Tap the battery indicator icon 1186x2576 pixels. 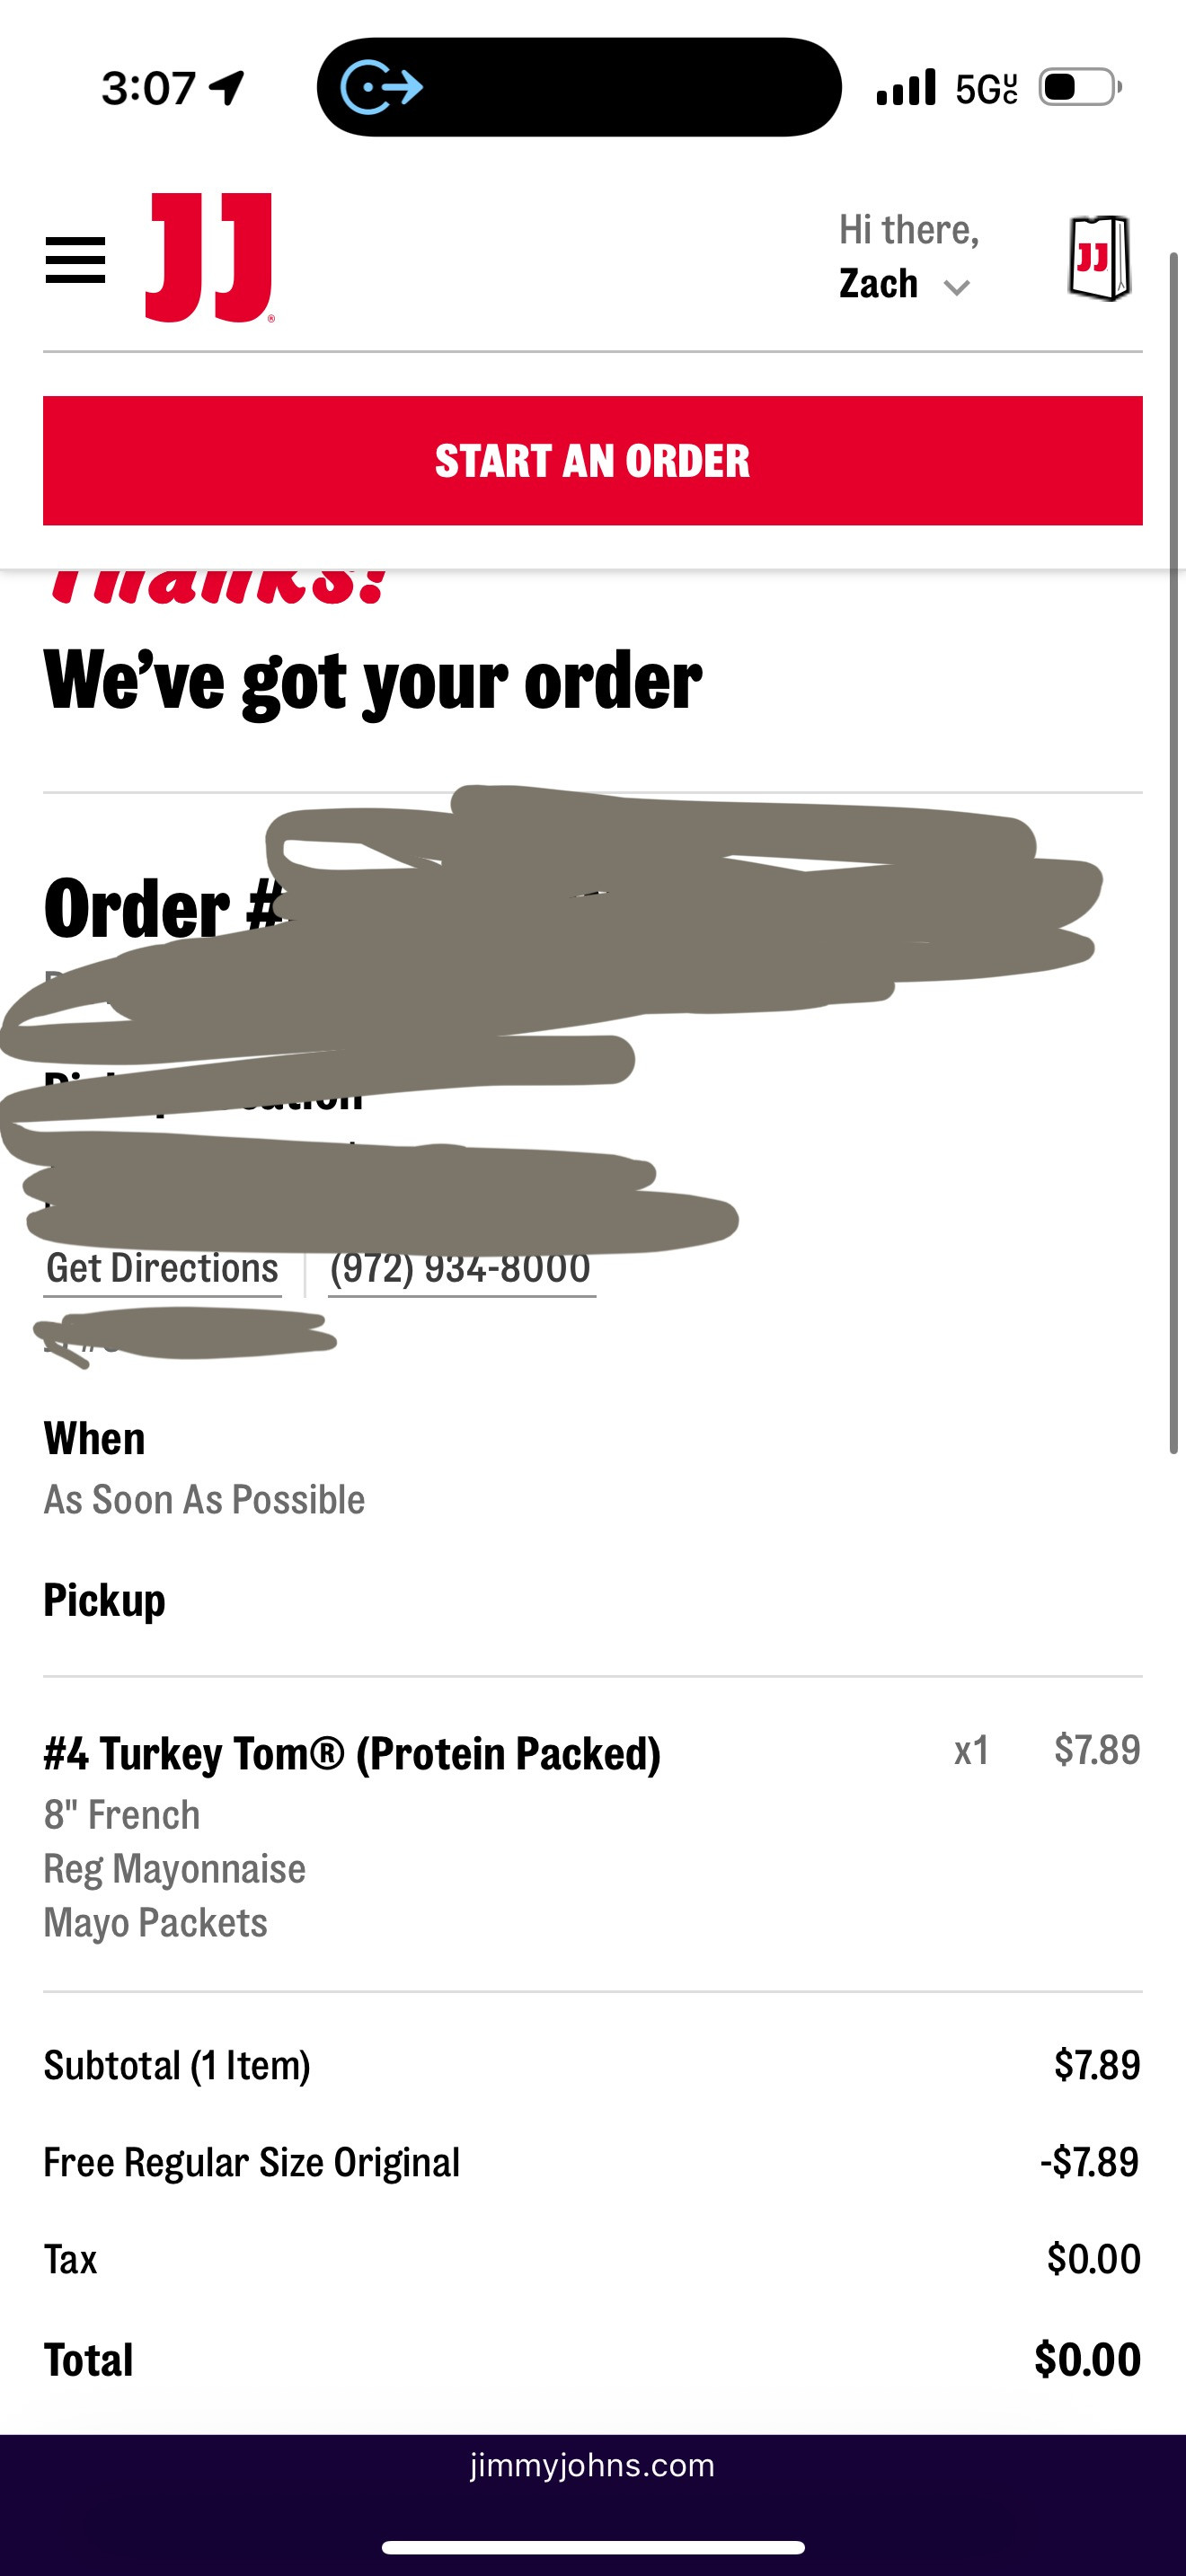coord(1079,88)
